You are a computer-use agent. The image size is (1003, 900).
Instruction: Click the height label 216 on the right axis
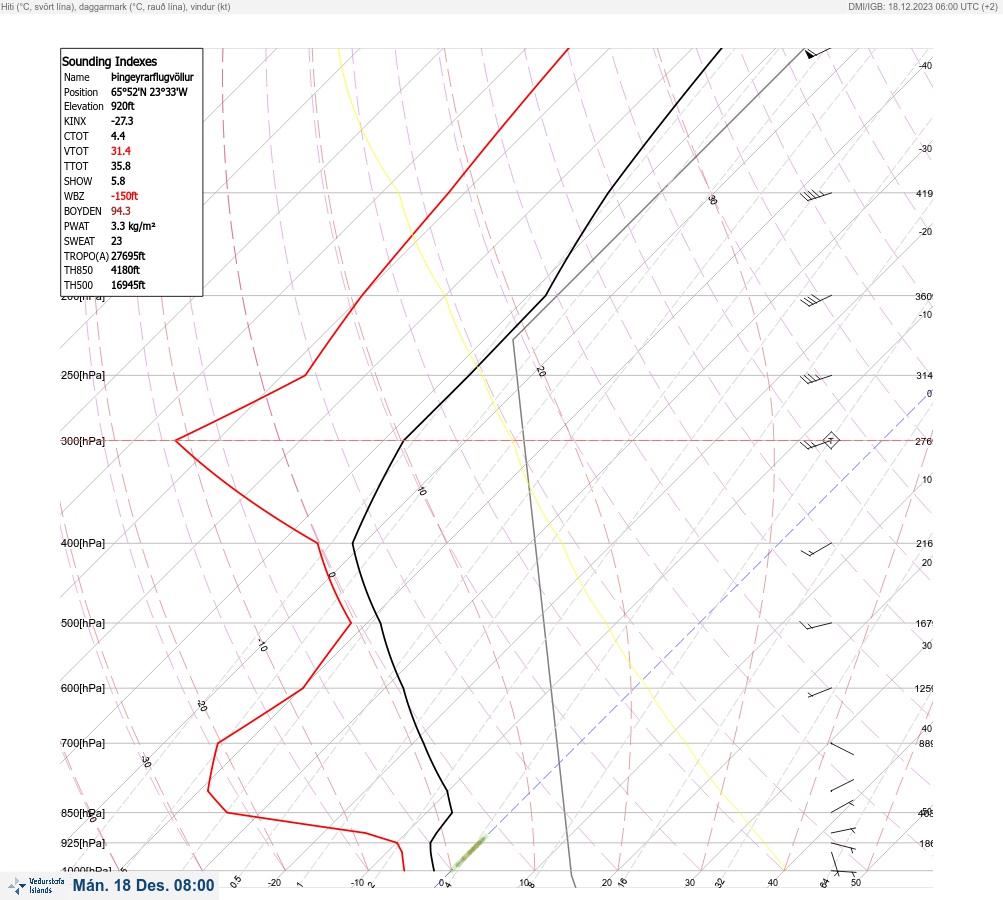[x=924, y=544]
